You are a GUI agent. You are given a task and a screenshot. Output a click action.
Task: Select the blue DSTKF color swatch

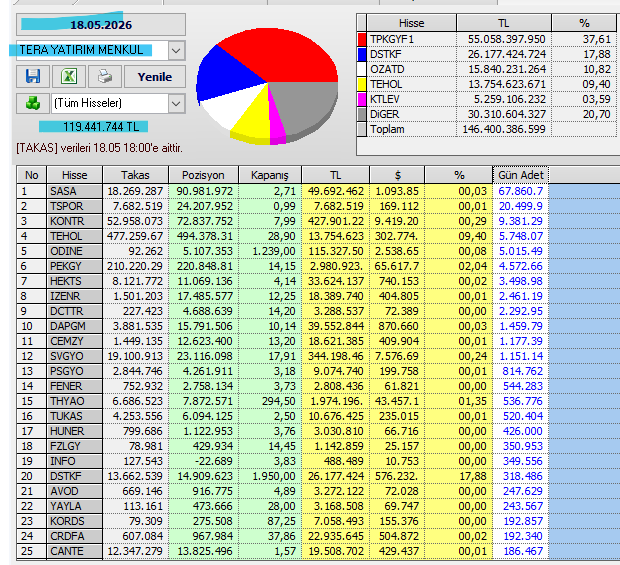point(362,55)
